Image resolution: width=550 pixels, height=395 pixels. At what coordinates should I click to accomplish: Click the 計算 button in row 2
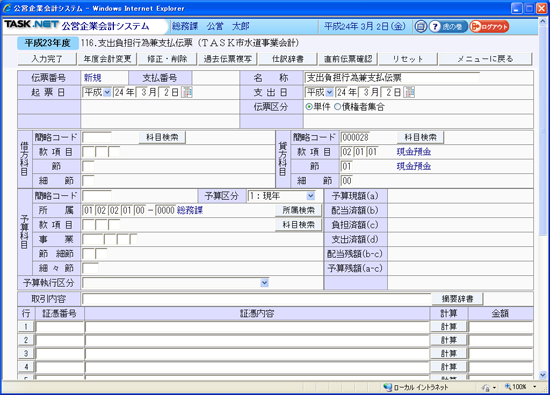(449, 340)
